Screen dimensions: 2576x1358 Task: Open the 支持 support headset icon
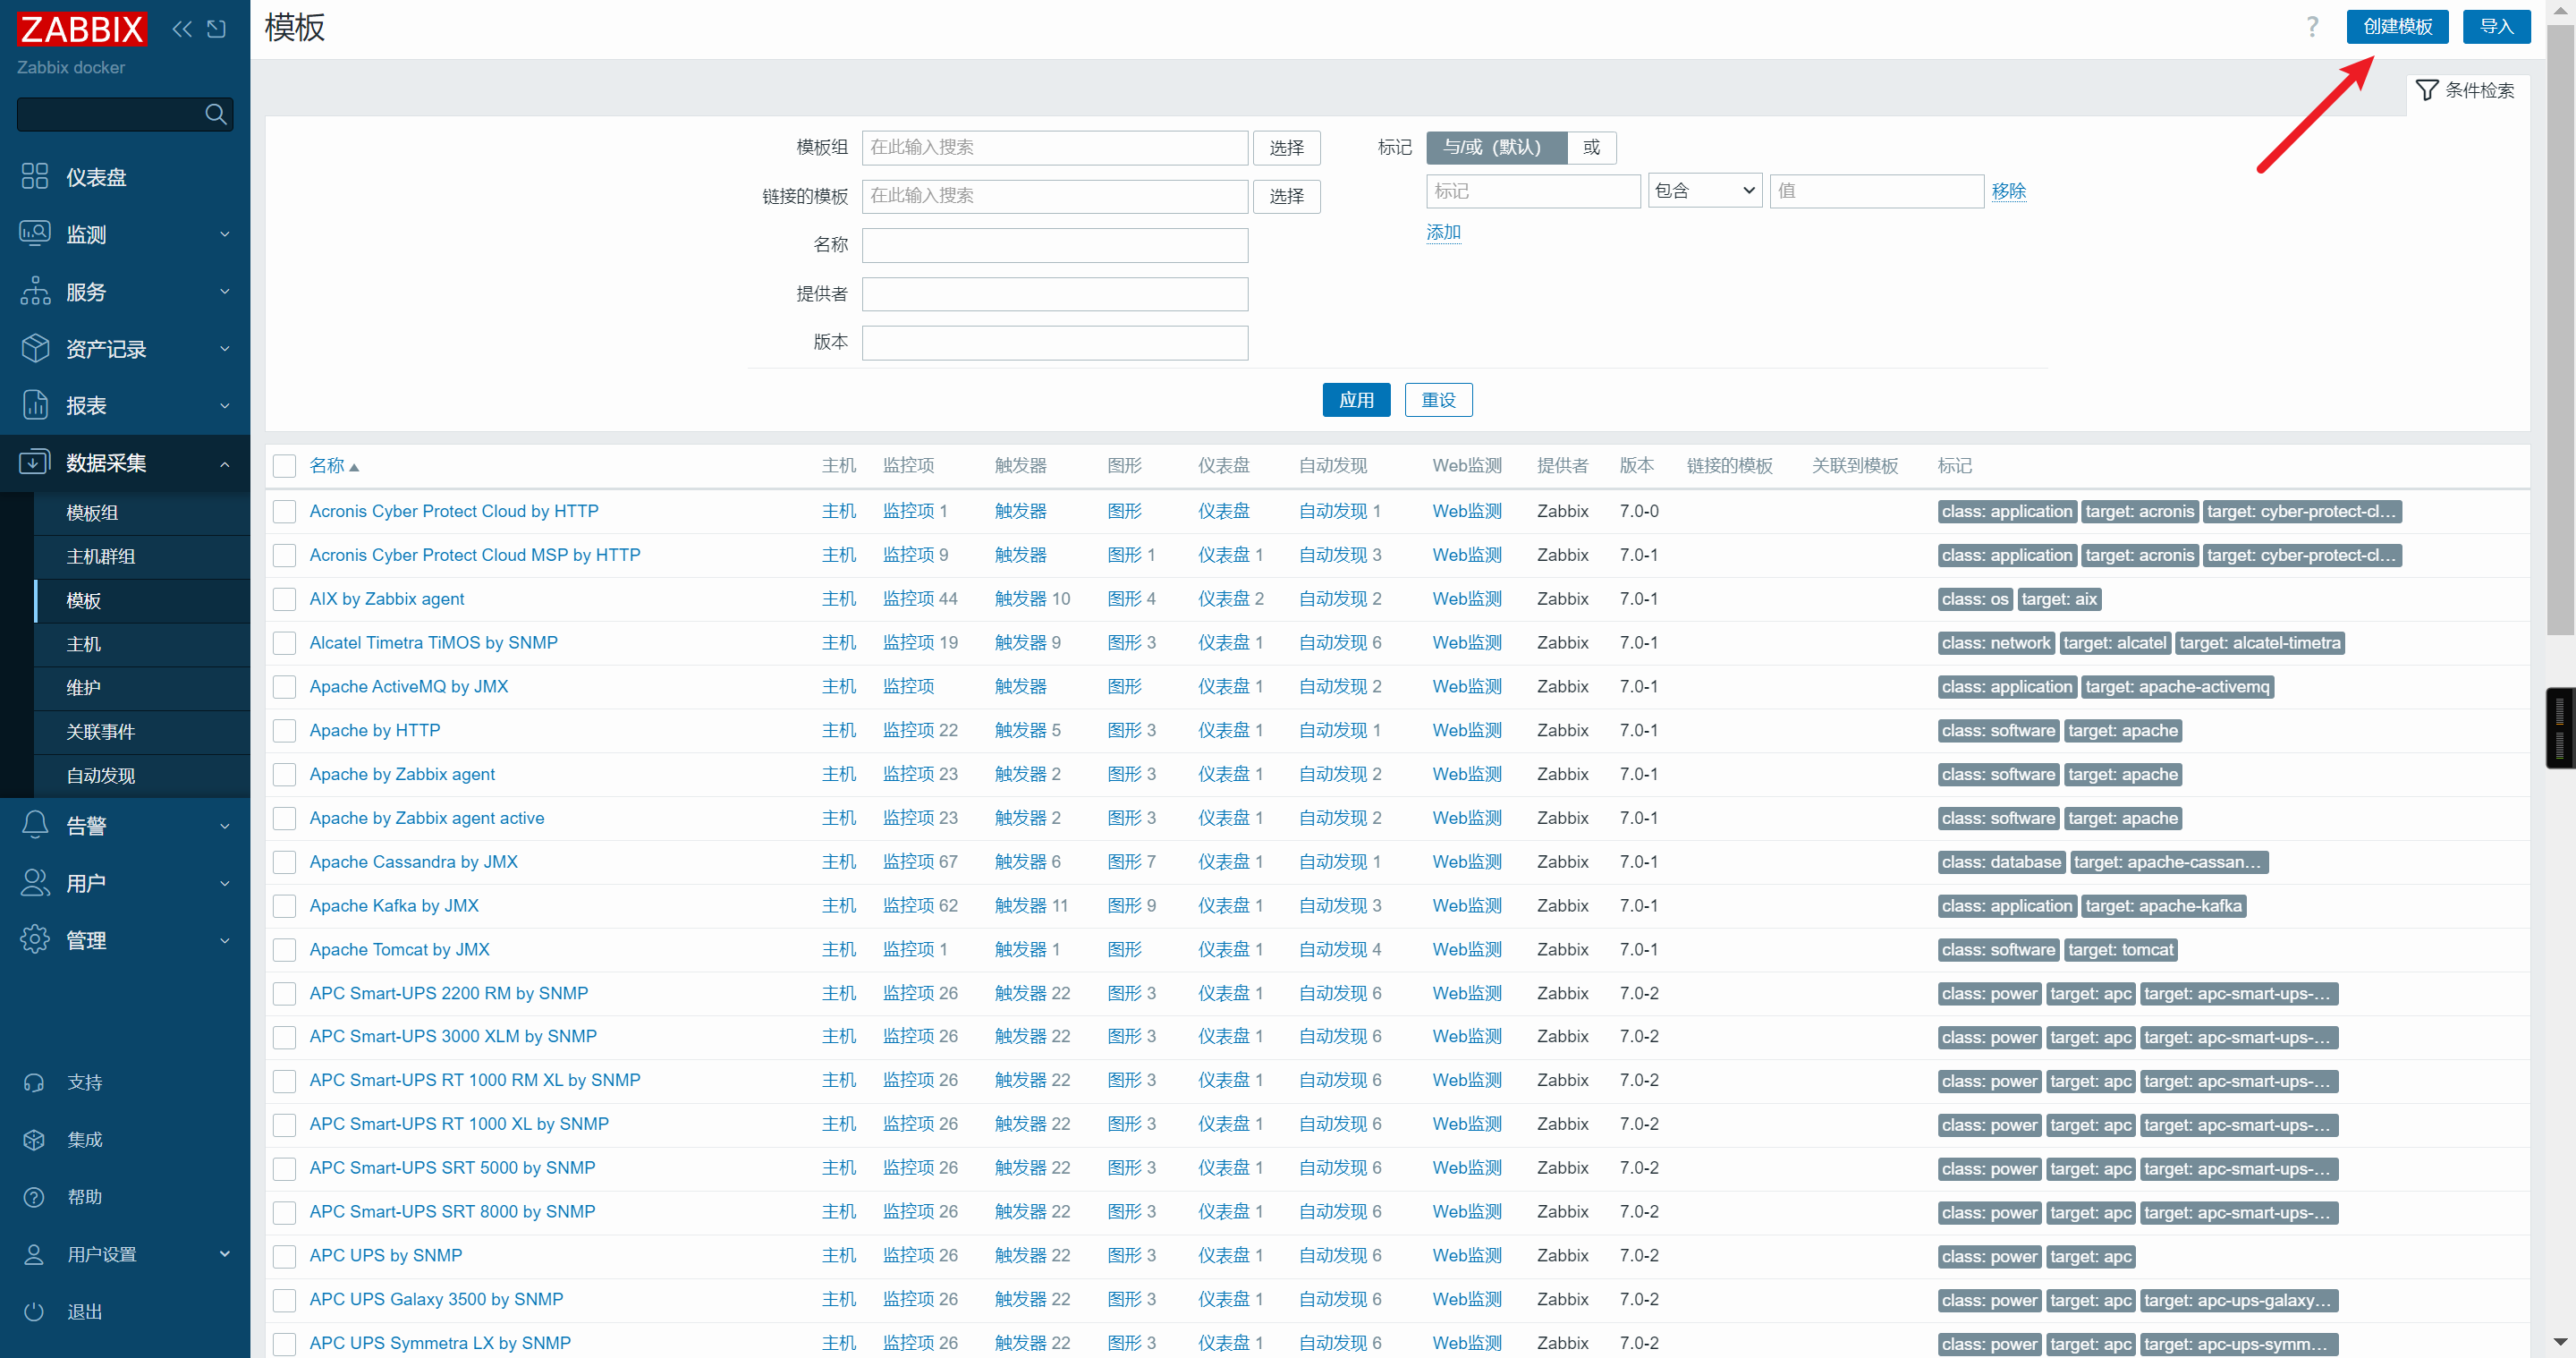pos(34,1082)
